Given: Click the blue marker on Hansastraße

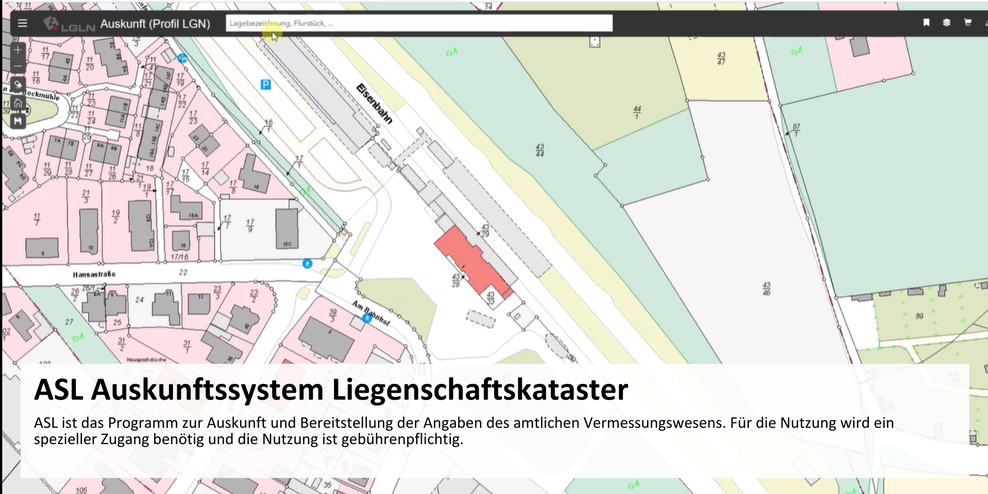Looking at the screenshot, I should click(x=307, y=263).
